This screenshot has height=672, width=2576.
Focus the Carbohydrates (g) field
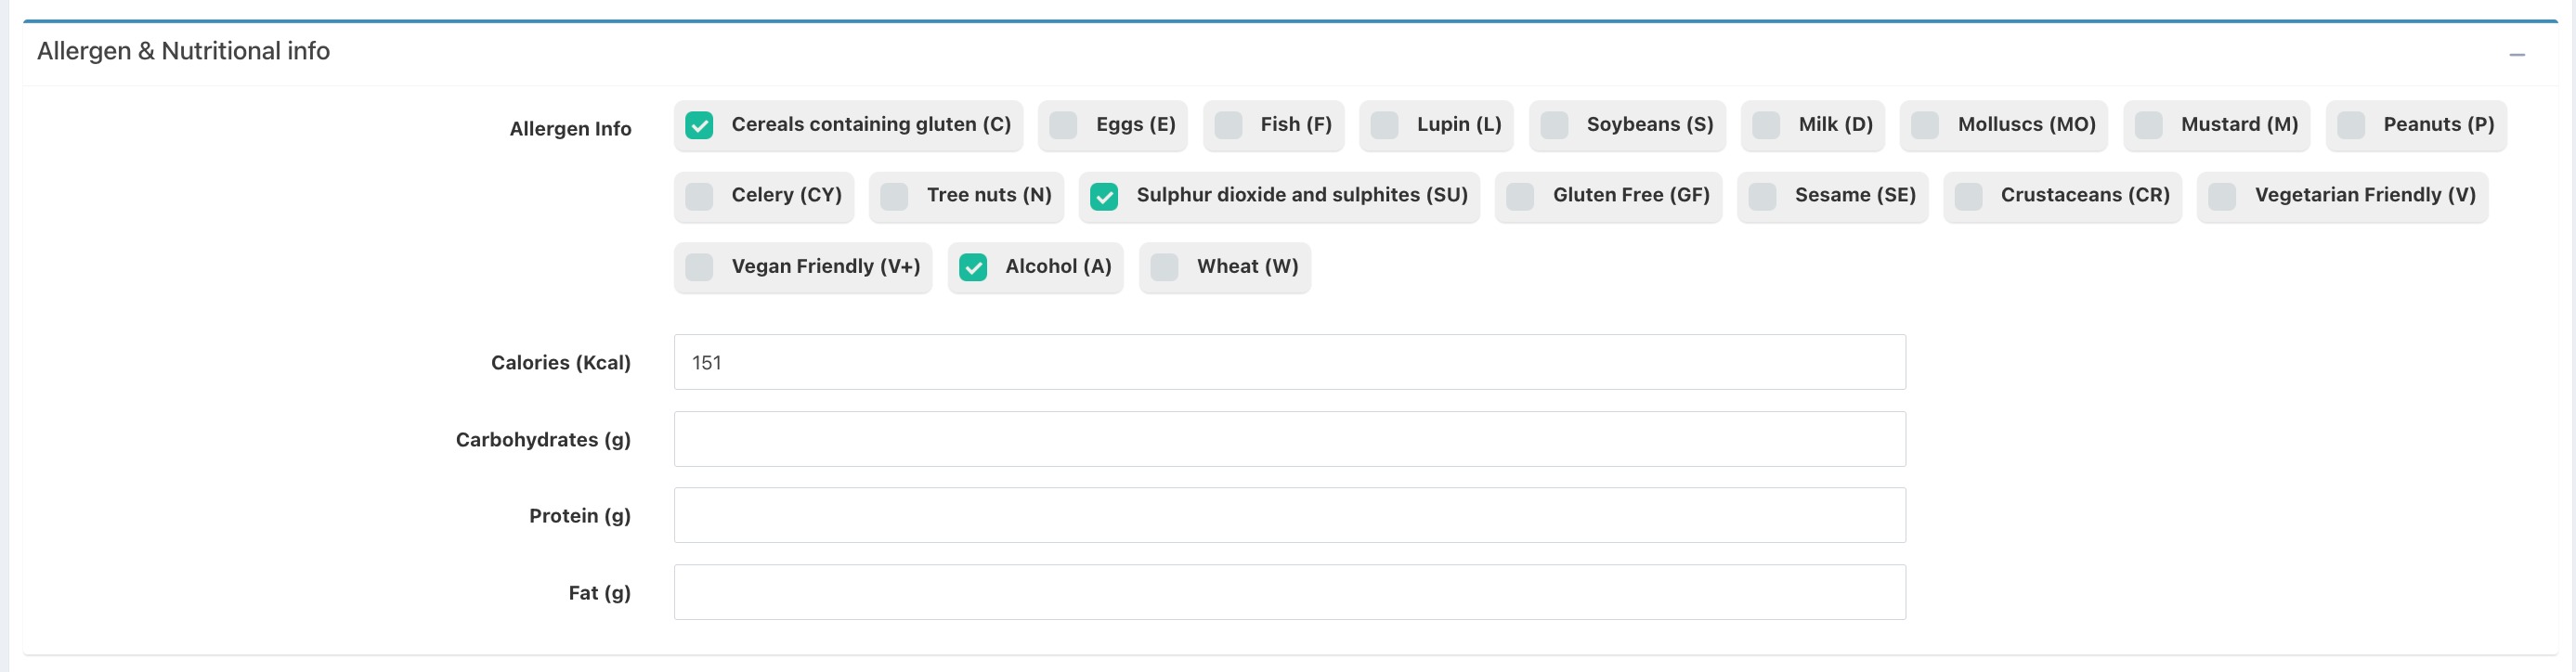coord(1289,439)
